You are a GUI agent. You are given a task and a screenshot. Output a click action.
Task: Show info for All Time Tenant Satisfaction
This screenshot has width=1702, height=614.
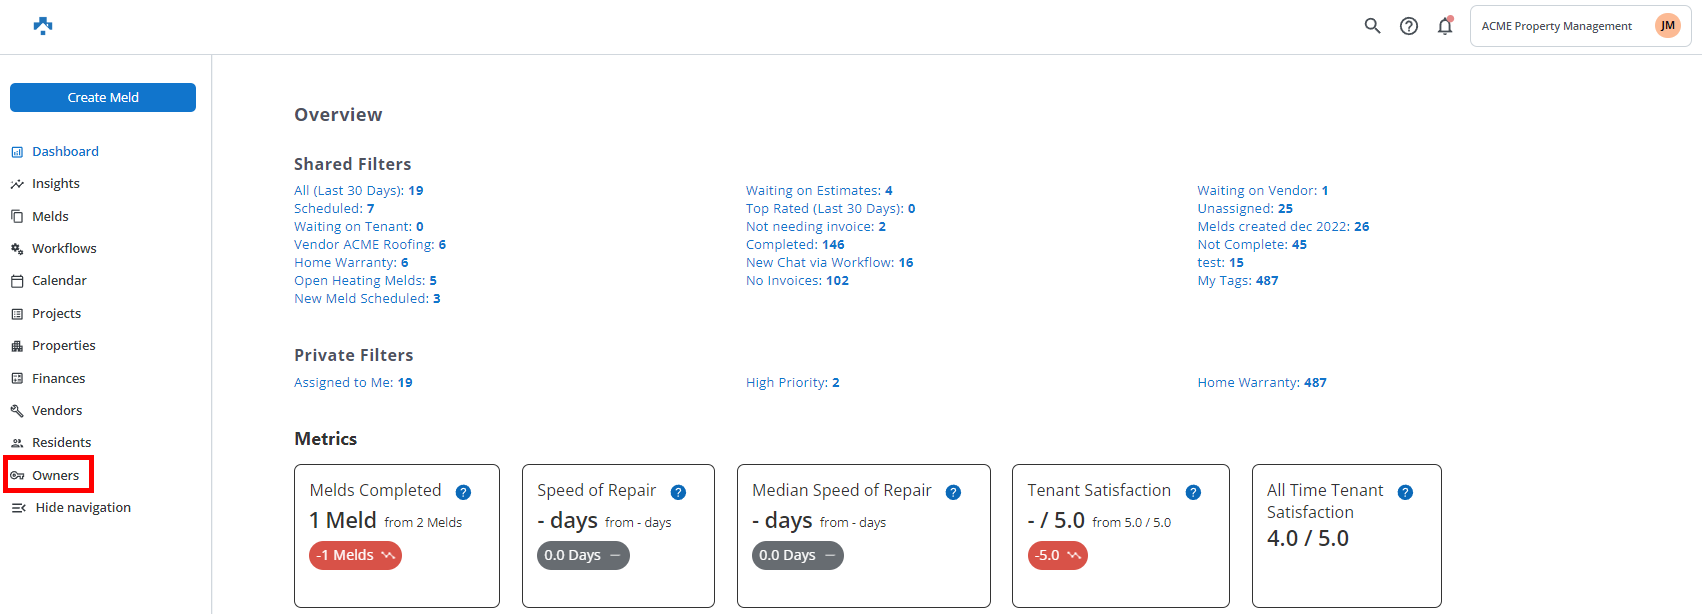pyautogui.click(x=1405, y=492)
